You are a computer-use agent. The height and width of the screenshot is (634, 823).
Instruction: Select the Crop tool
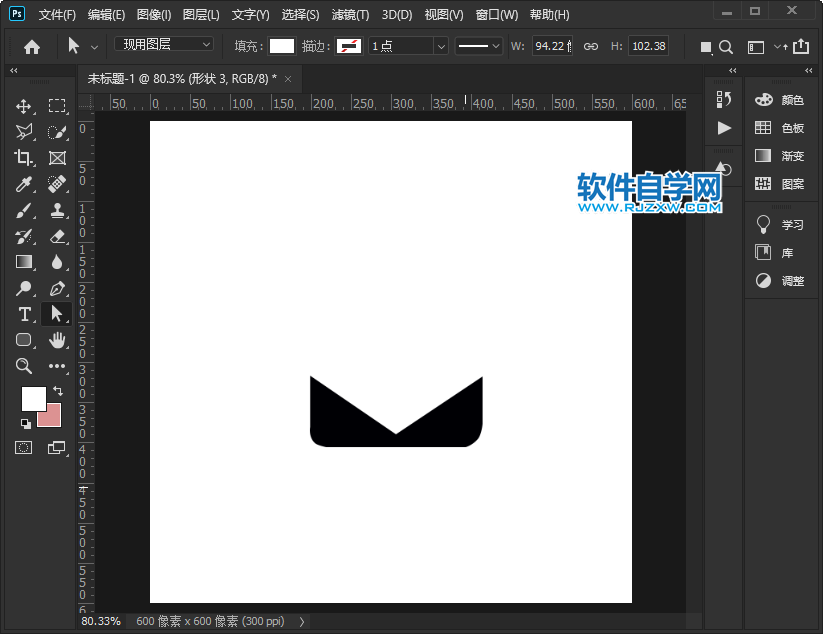click(25, 158)
